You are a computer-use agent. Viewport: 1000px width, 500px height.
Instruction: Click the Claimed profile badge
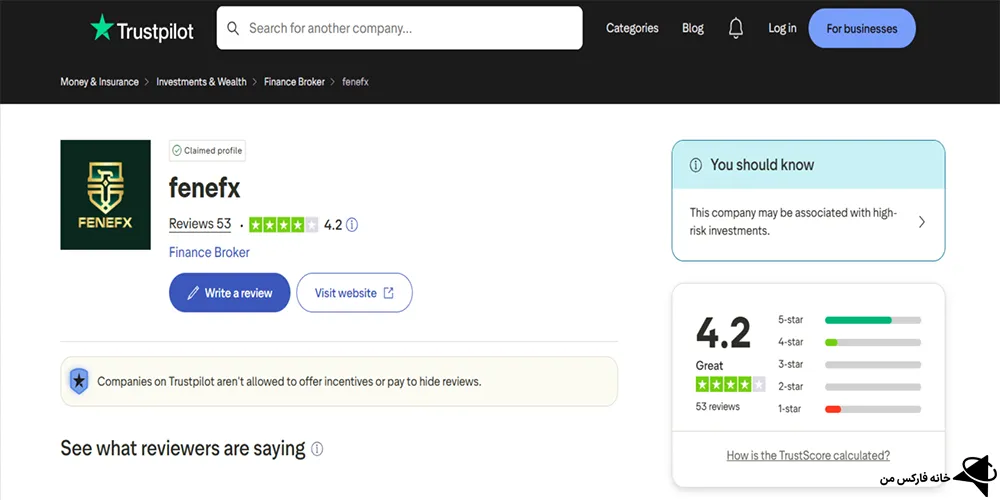(207, 151)
